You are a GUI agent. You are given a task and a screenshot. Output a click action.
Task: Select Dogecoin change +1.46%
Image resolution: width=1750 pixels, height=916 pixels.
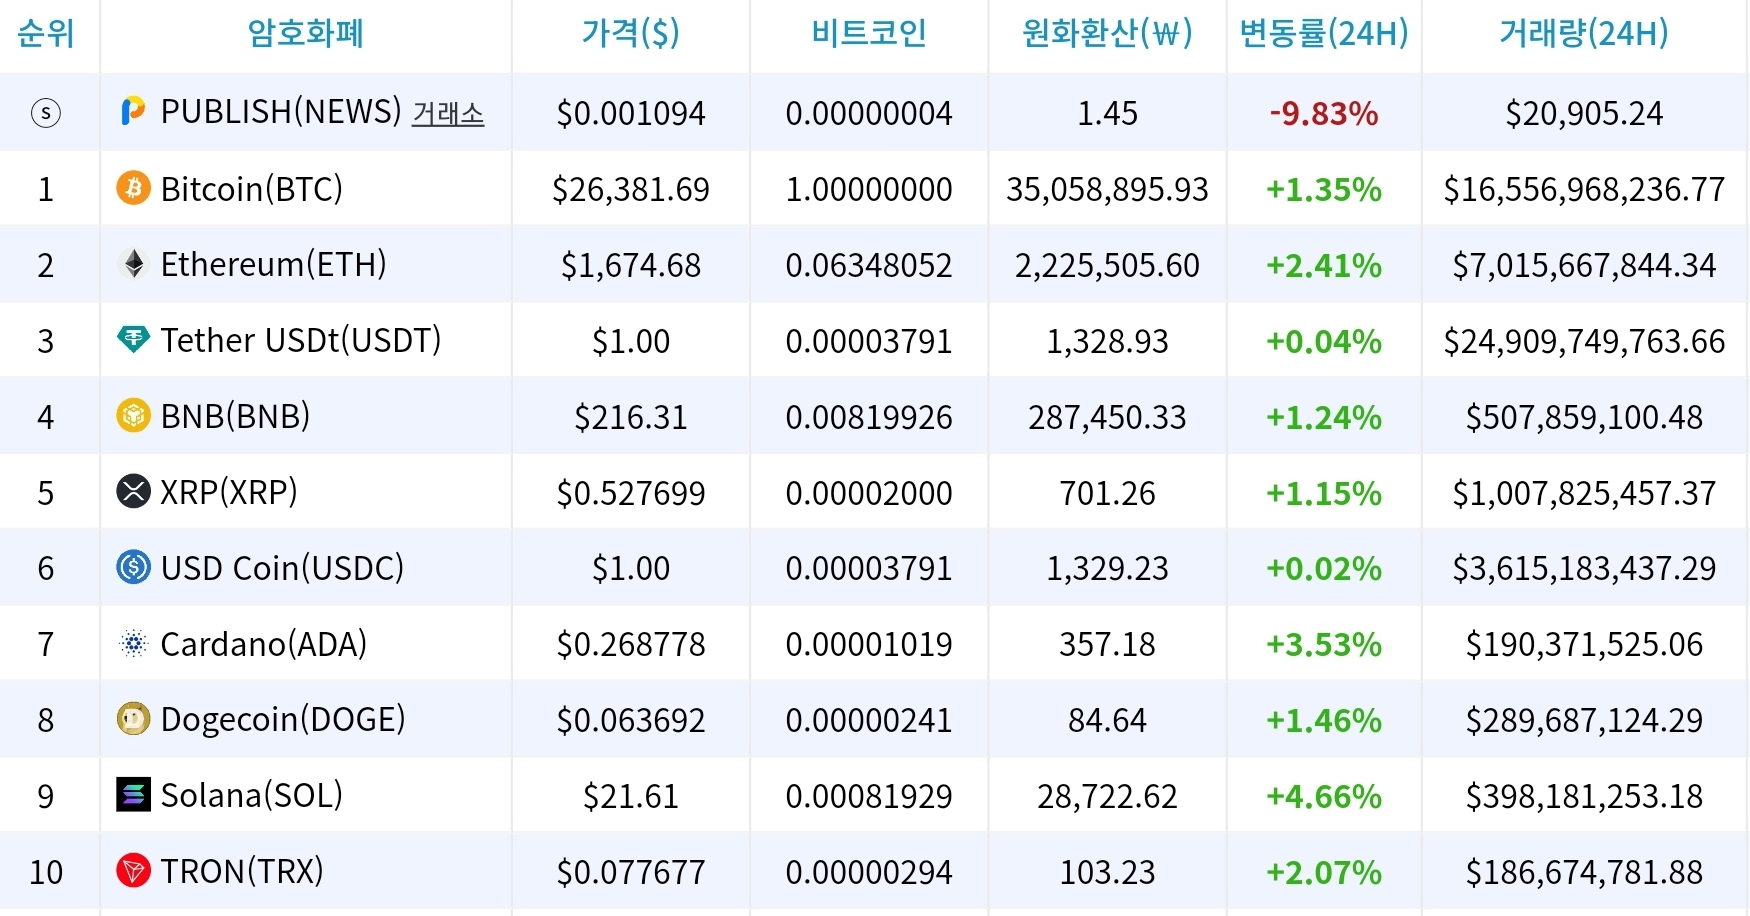(1324, 720)
